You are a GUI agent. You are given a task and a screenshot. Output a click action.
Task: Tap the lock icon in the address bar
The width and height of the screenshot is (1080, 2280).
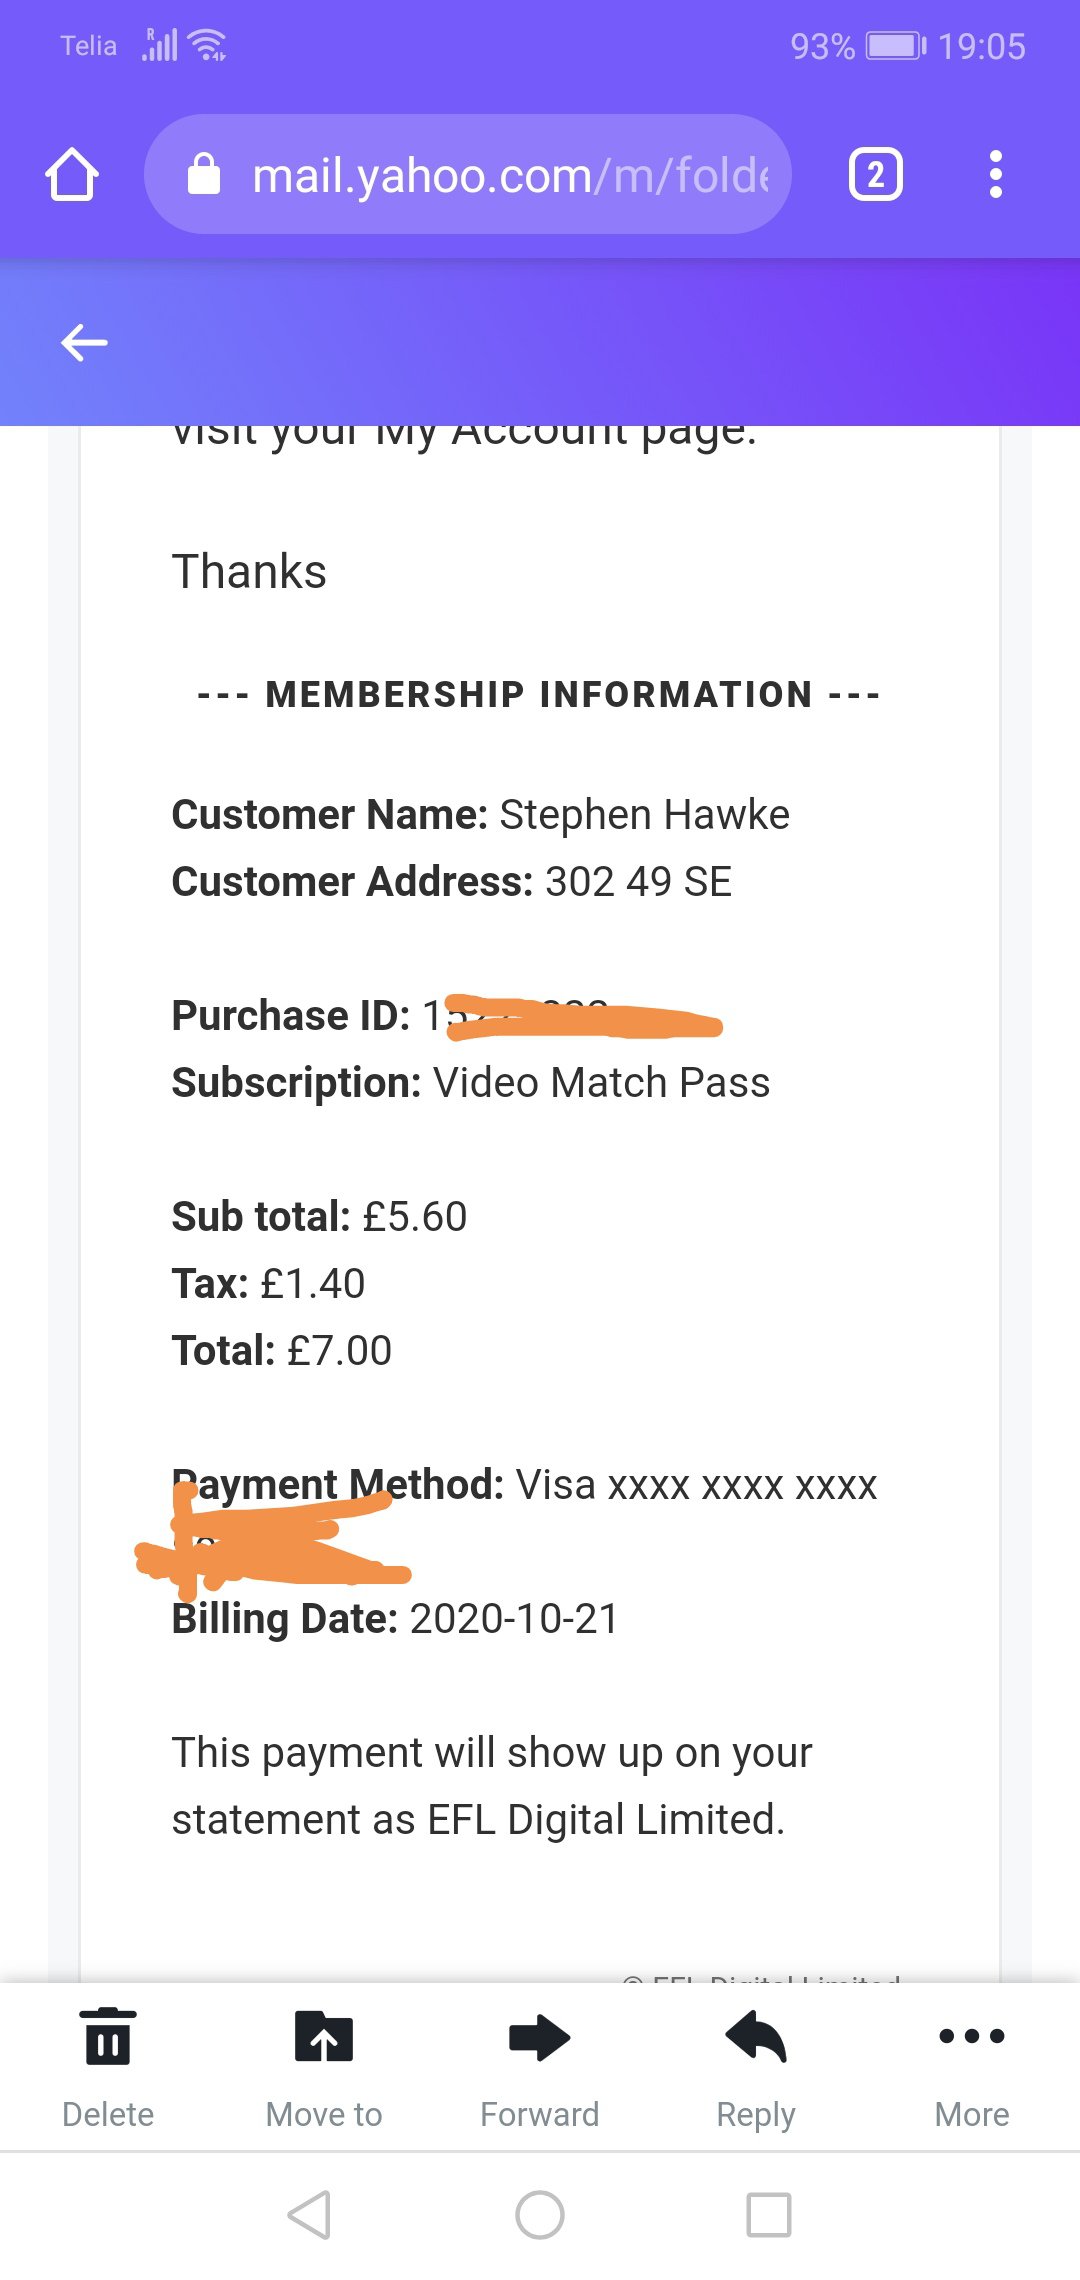204,174
